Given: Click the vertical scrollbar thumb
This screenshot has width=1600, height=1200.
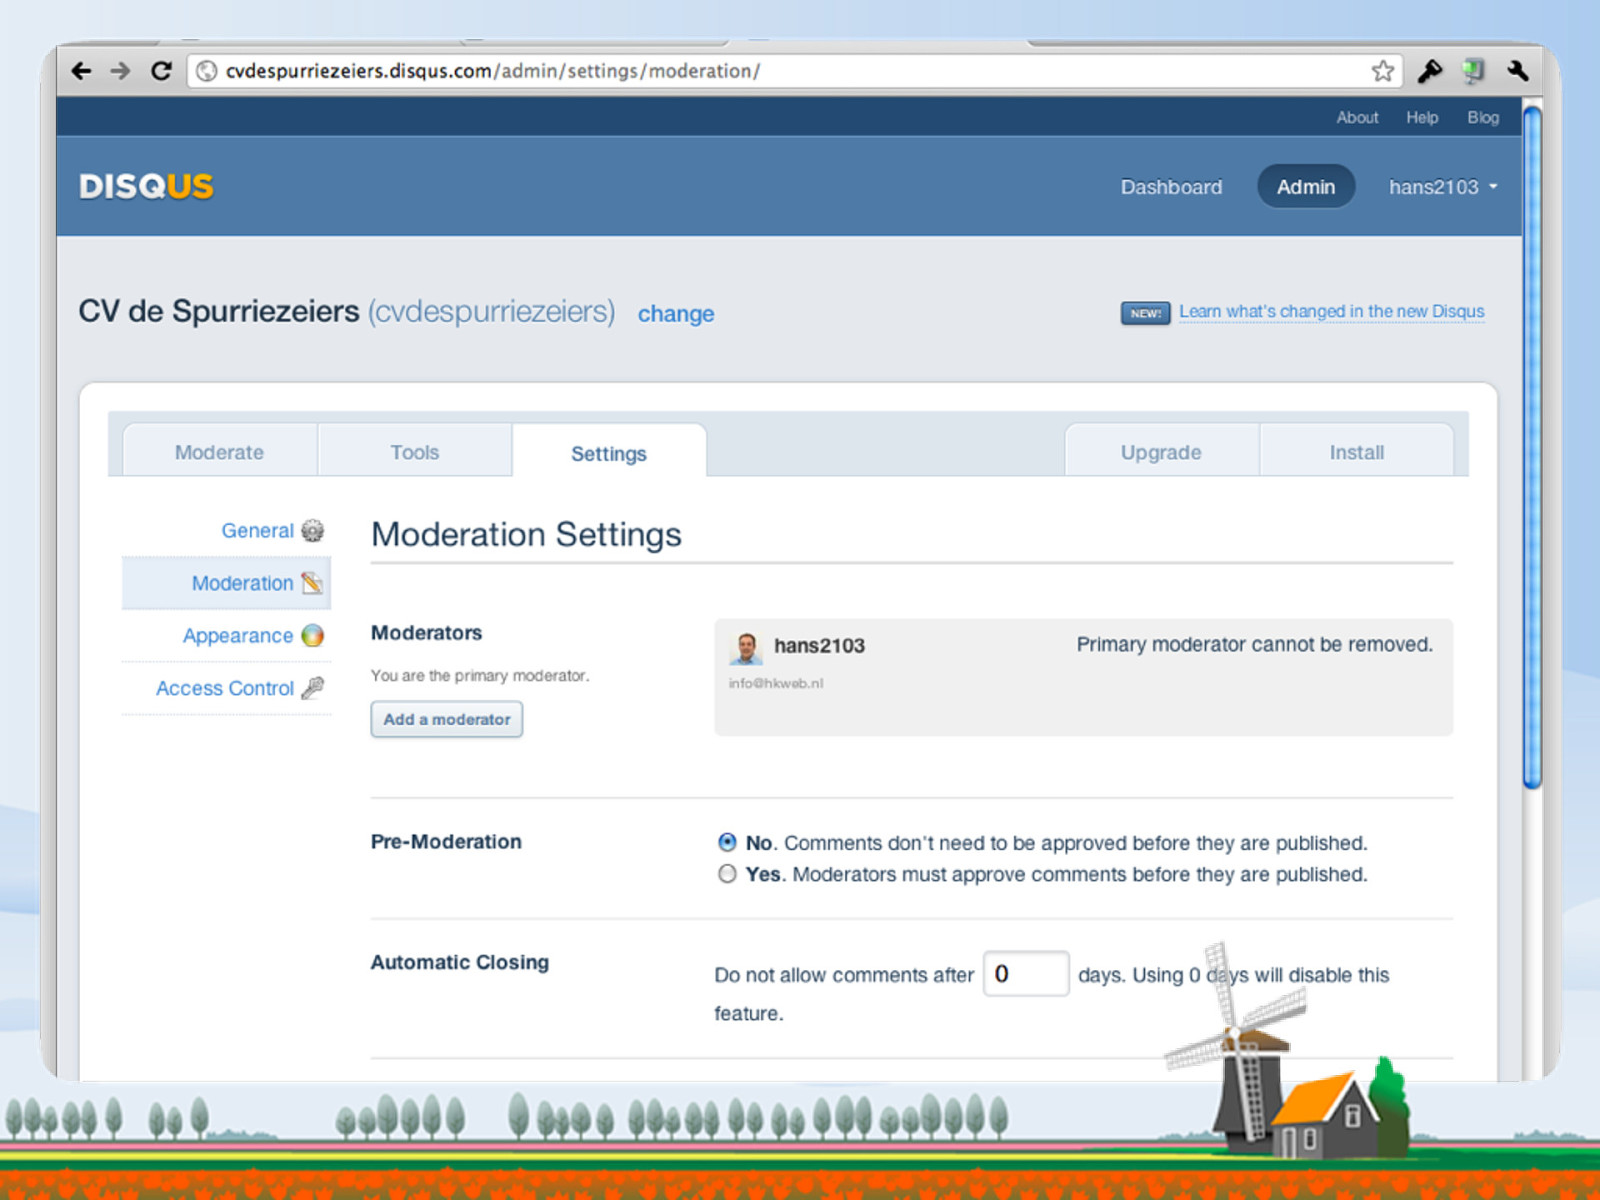Looking at the screenshot, I should 1532,447.
